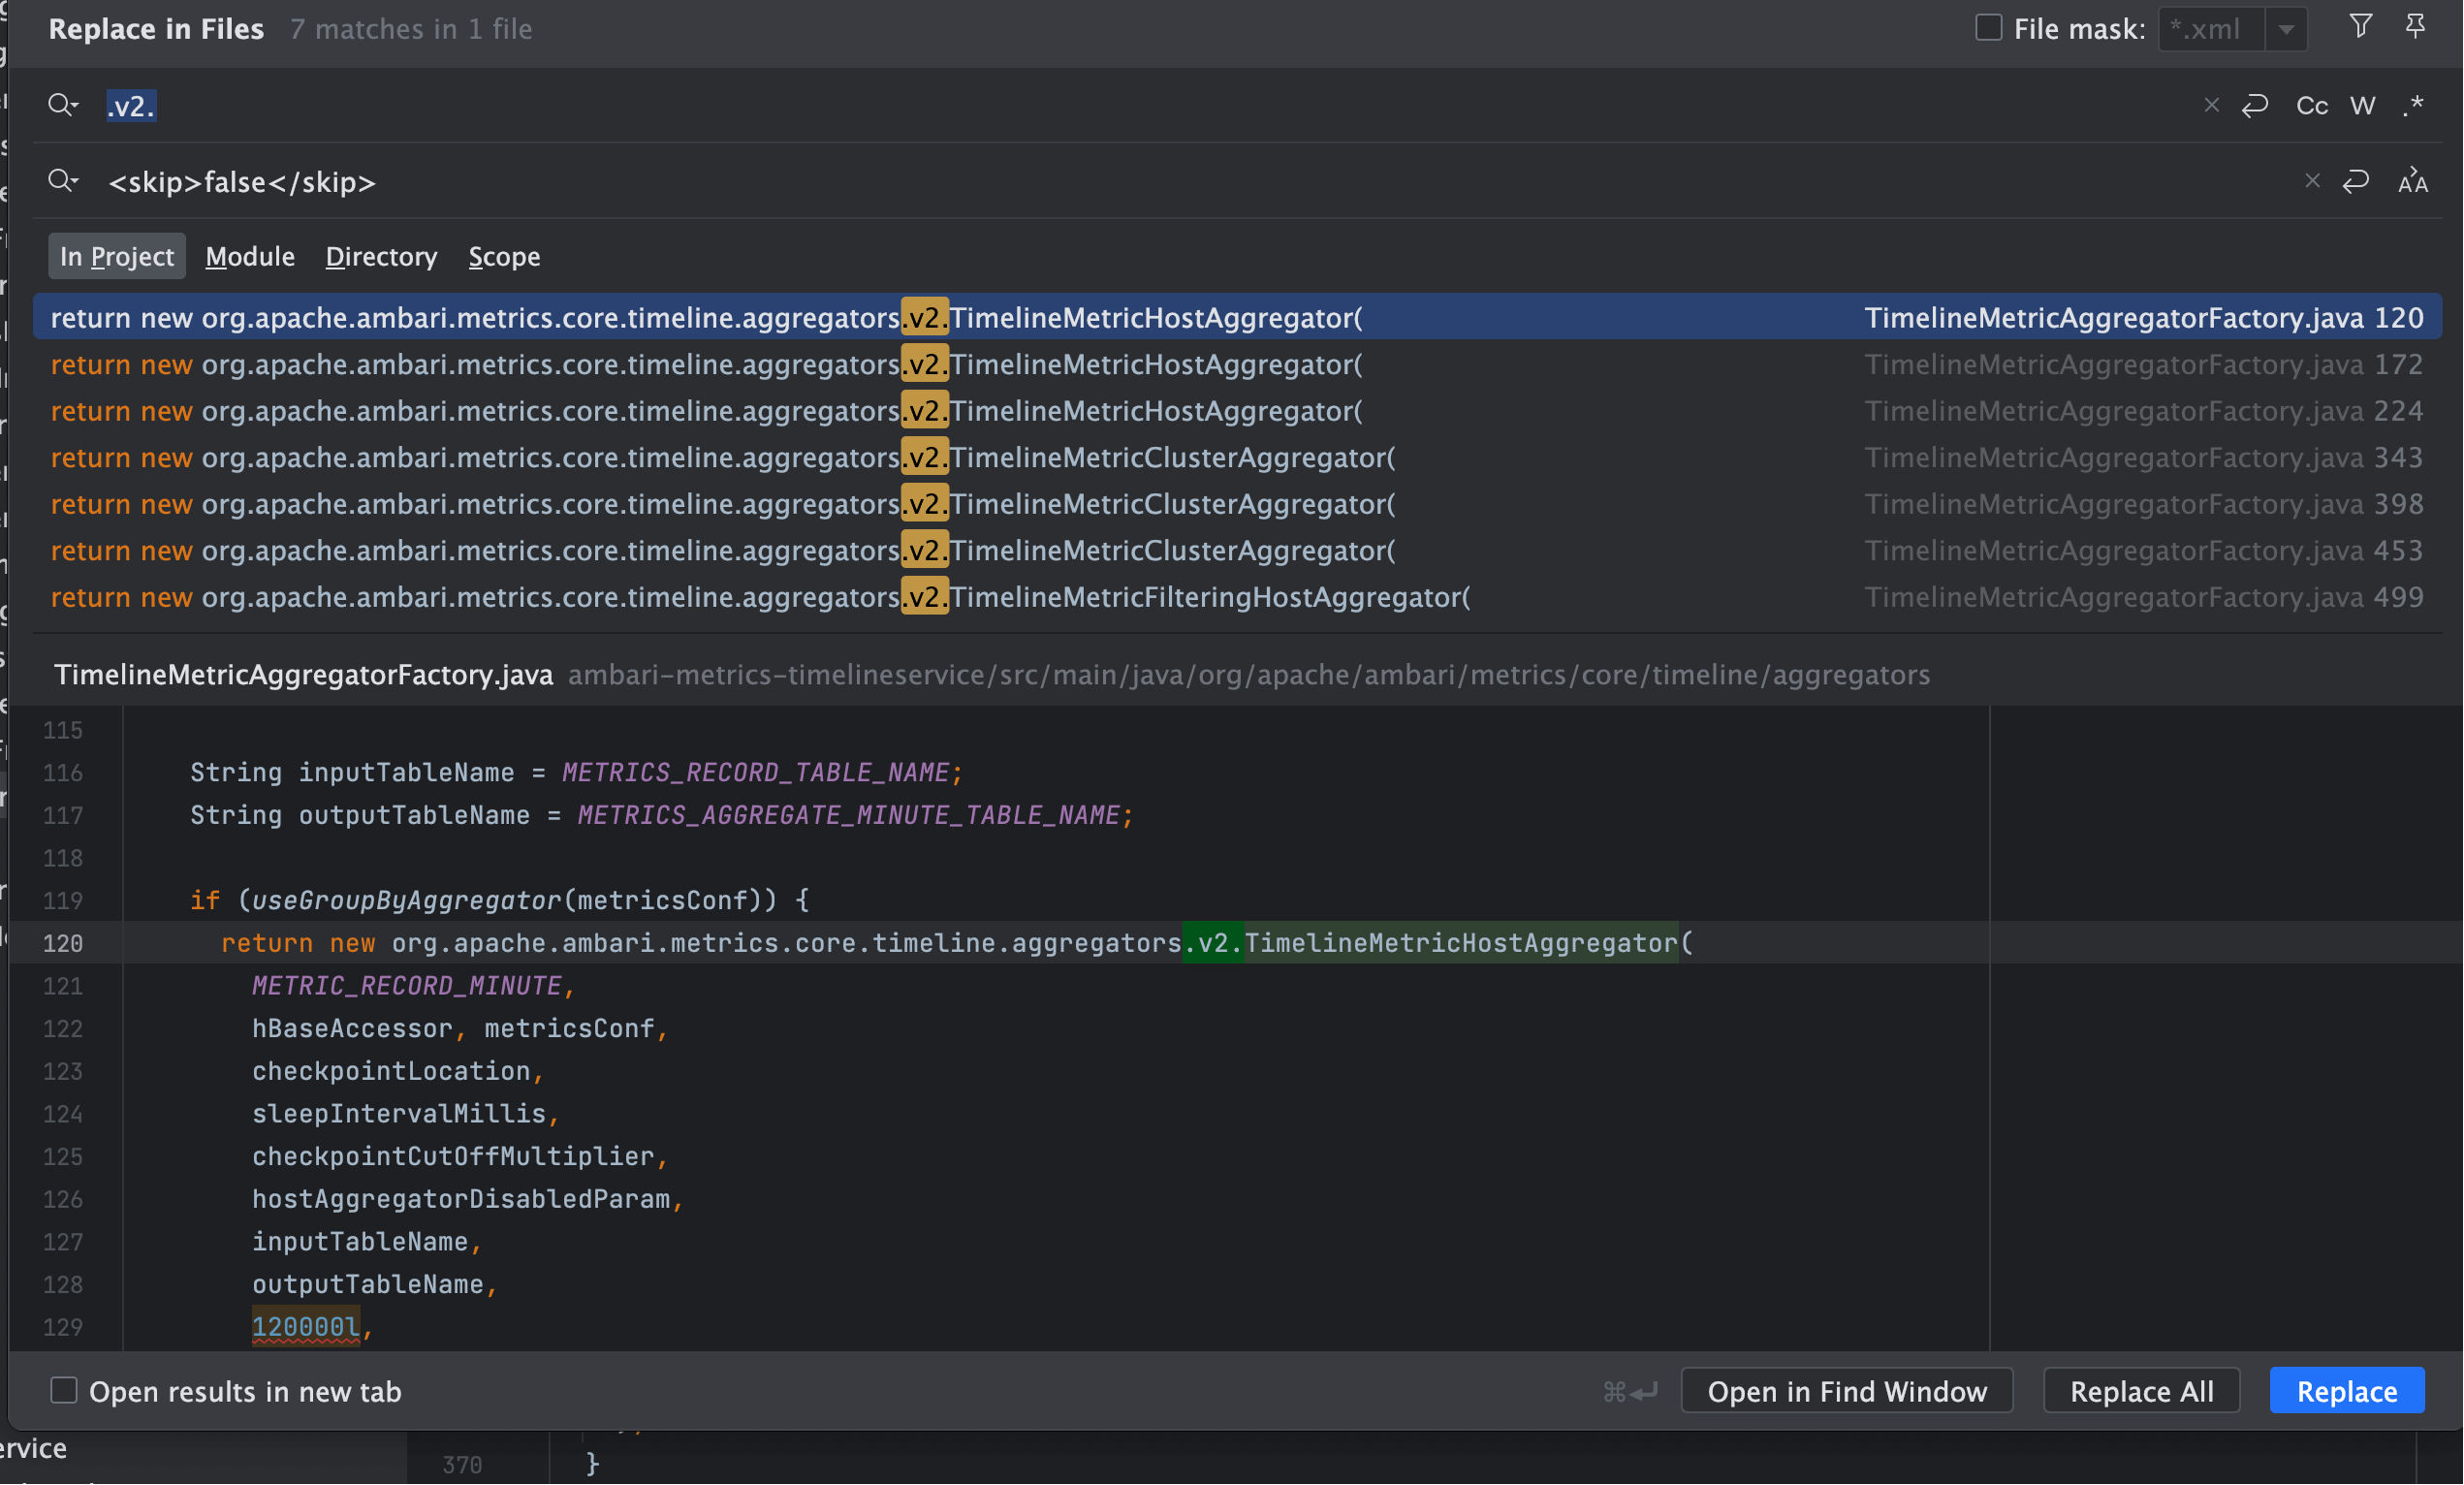Select the In Project scope tab
Screen dimensions: 2464x1485
pyautogui.click(x=117, y=257)
